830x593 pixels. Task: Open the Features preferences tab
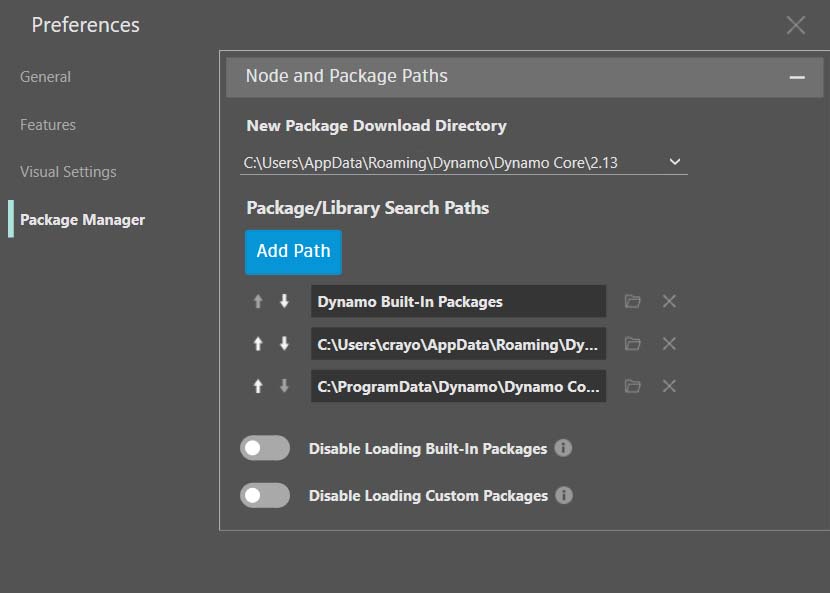click(x=48, y=125)
